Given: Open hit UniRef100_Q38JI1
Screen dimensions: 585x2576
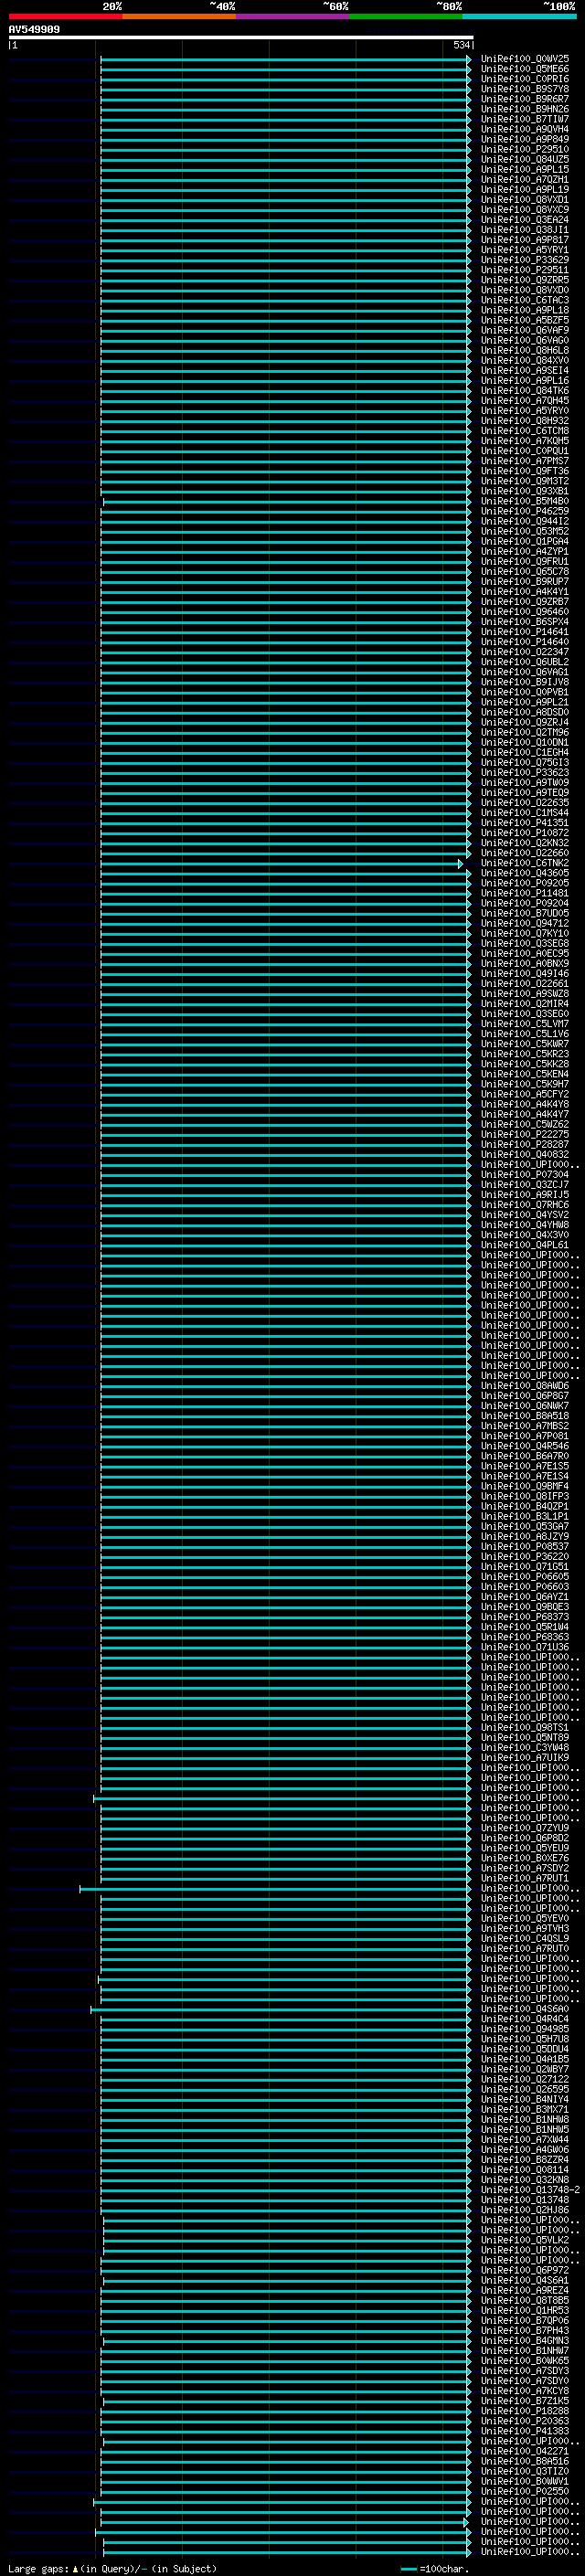Looking at the screenshot, I should coord(525,230).
